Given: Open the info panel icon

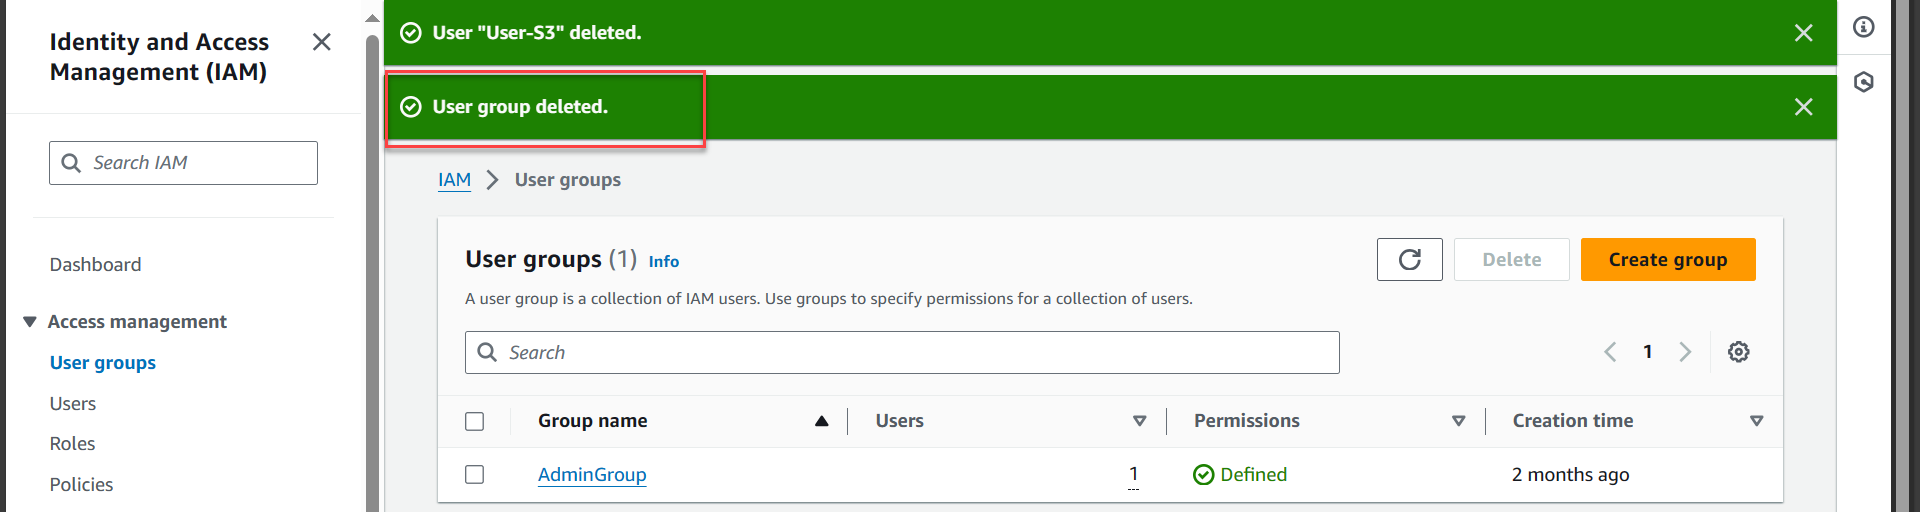Looking at the screenshot, I should pos(1864,27).
